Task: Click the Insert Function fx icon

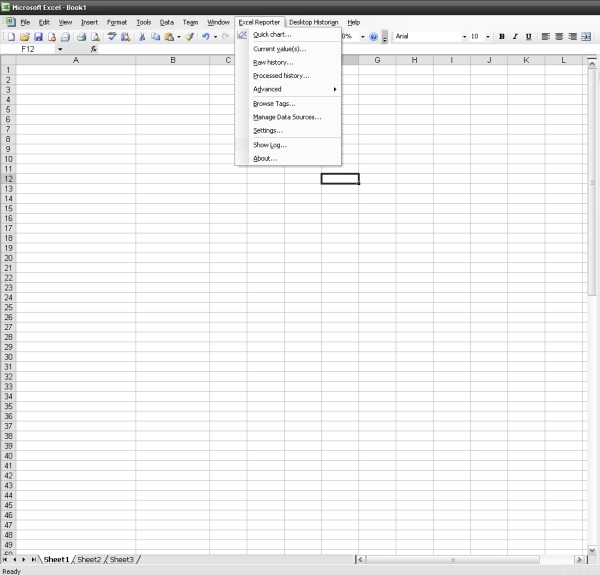Action: (94, 49)
